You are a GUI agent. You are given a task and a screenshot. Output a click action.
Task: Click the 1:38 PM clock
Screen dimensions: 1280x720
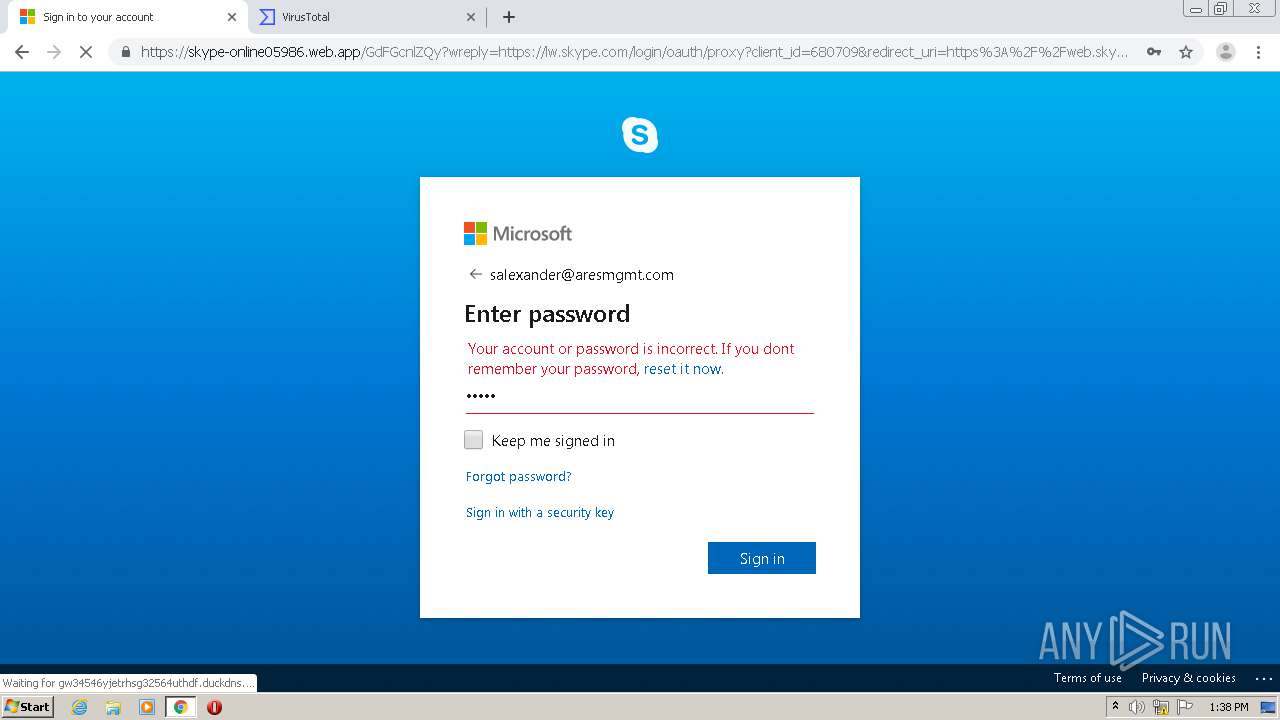point(1228,707)
